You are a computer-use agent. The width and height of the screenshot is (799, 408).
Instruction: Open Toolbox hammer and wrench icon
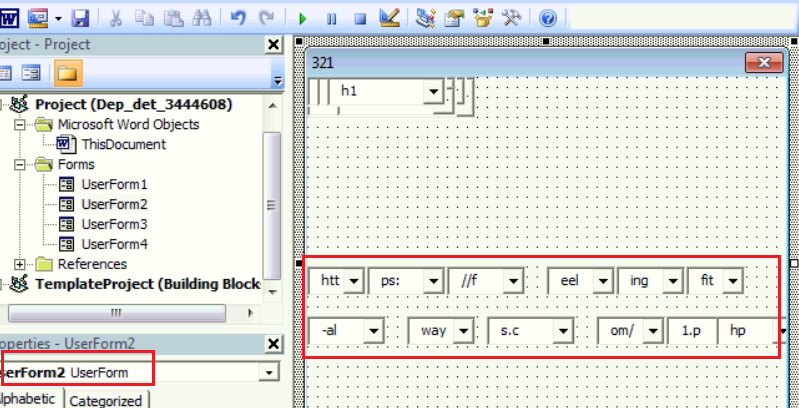511,19
